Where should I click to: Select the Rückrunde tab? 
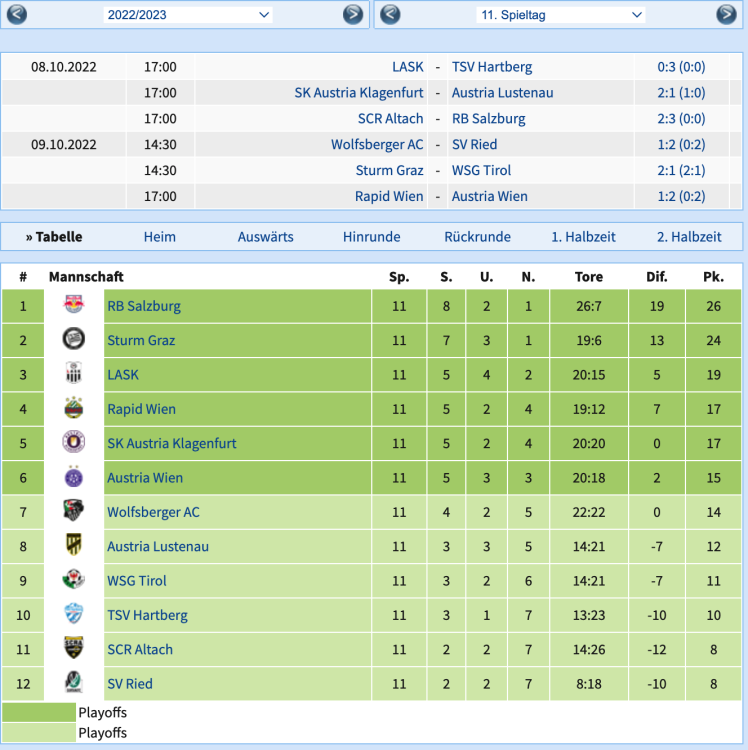point(477,237)
